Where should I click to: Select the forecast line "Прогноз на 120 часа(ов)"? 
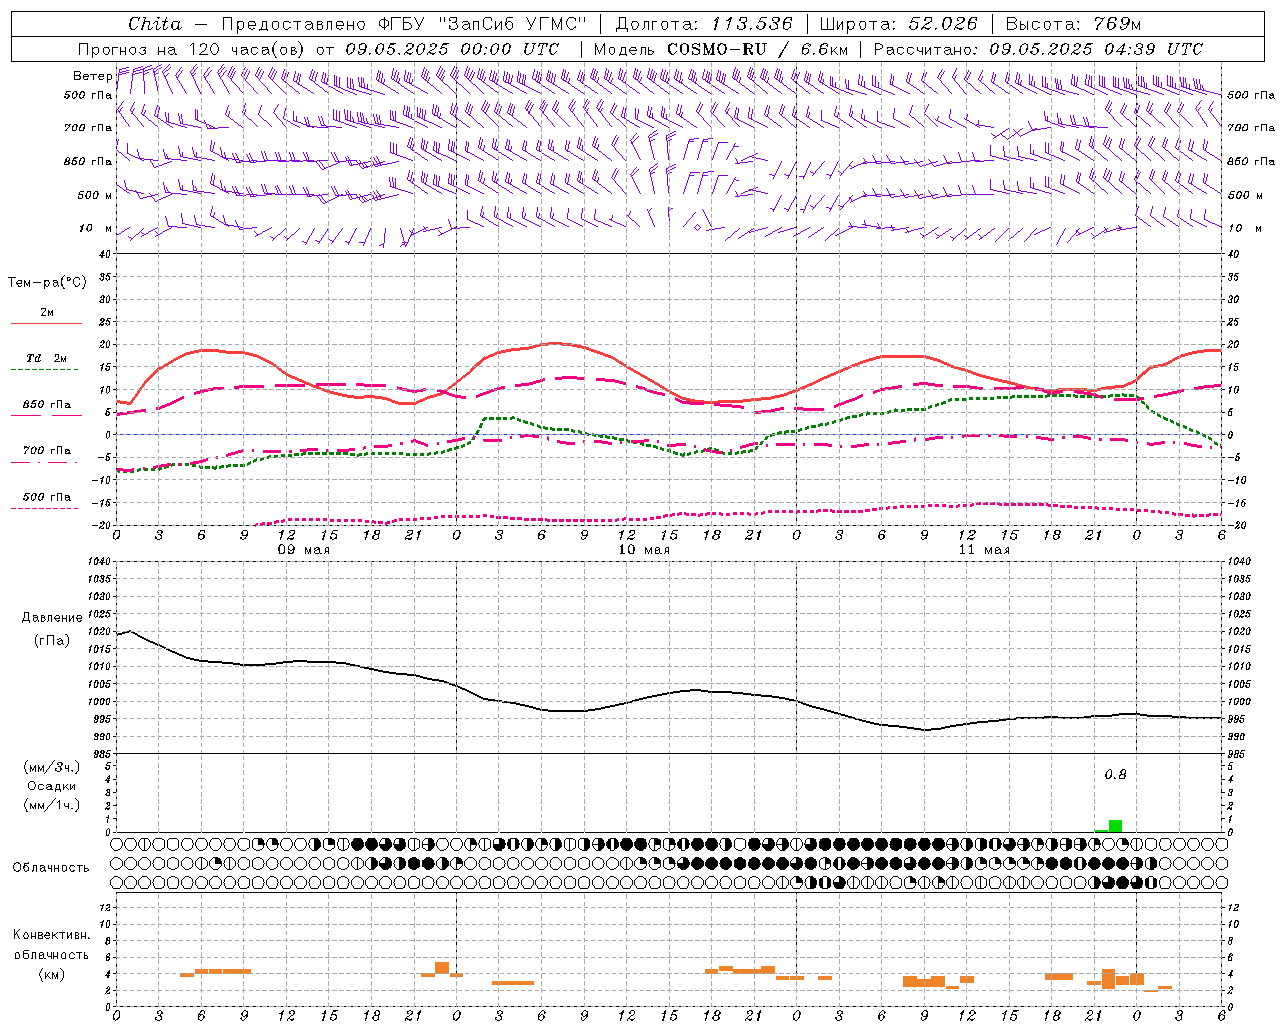click(192, 49)
